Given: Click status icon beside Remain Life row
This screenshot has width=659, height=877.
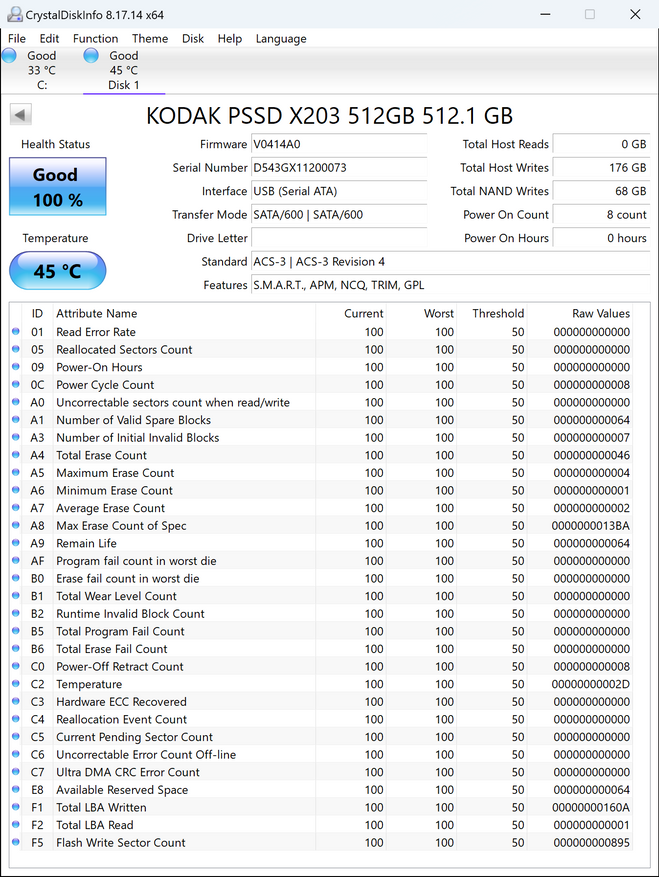Looking at the screenshot, I should coord(15,543).
